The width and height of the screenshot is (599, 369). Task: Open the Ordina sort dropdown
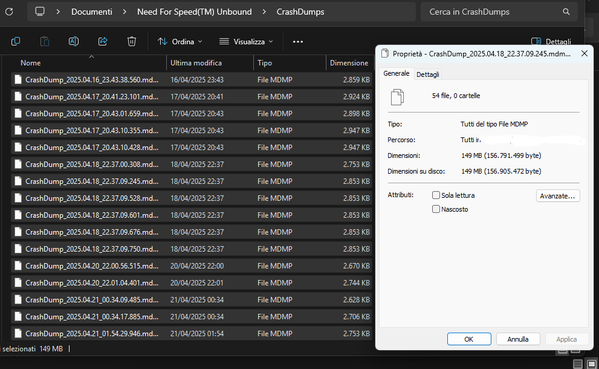180,41
